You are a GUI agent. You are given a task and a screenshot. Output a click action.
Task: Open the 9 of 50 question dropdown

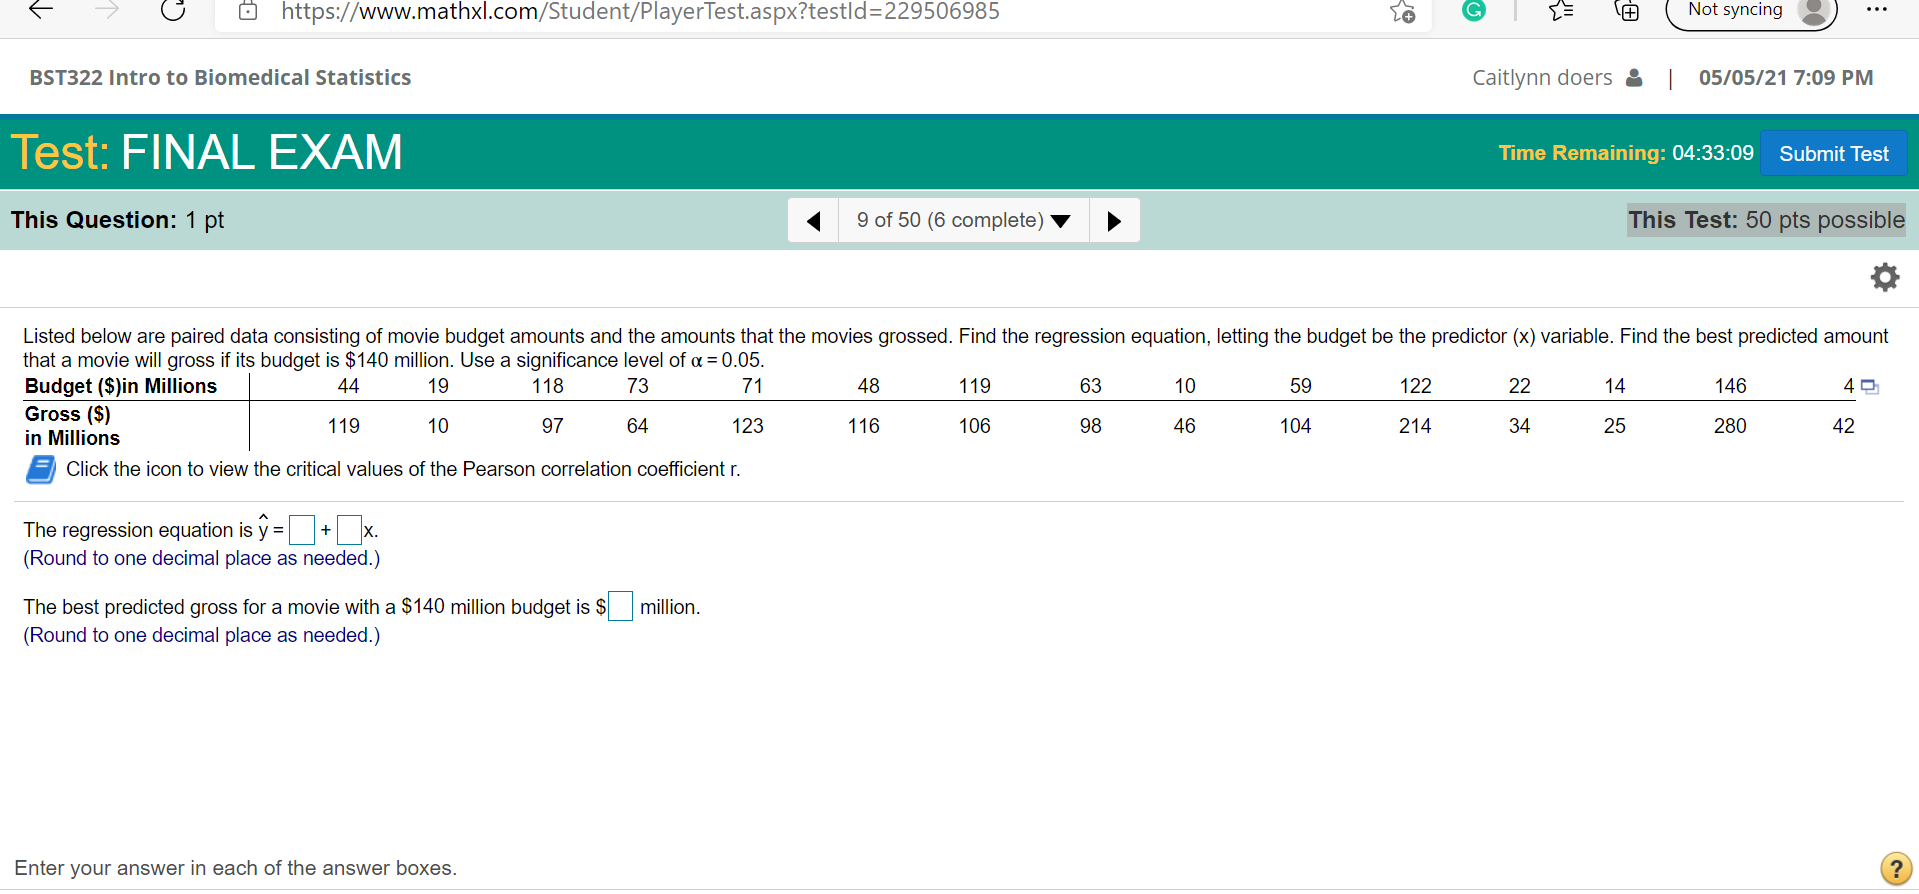click(963, 220)
